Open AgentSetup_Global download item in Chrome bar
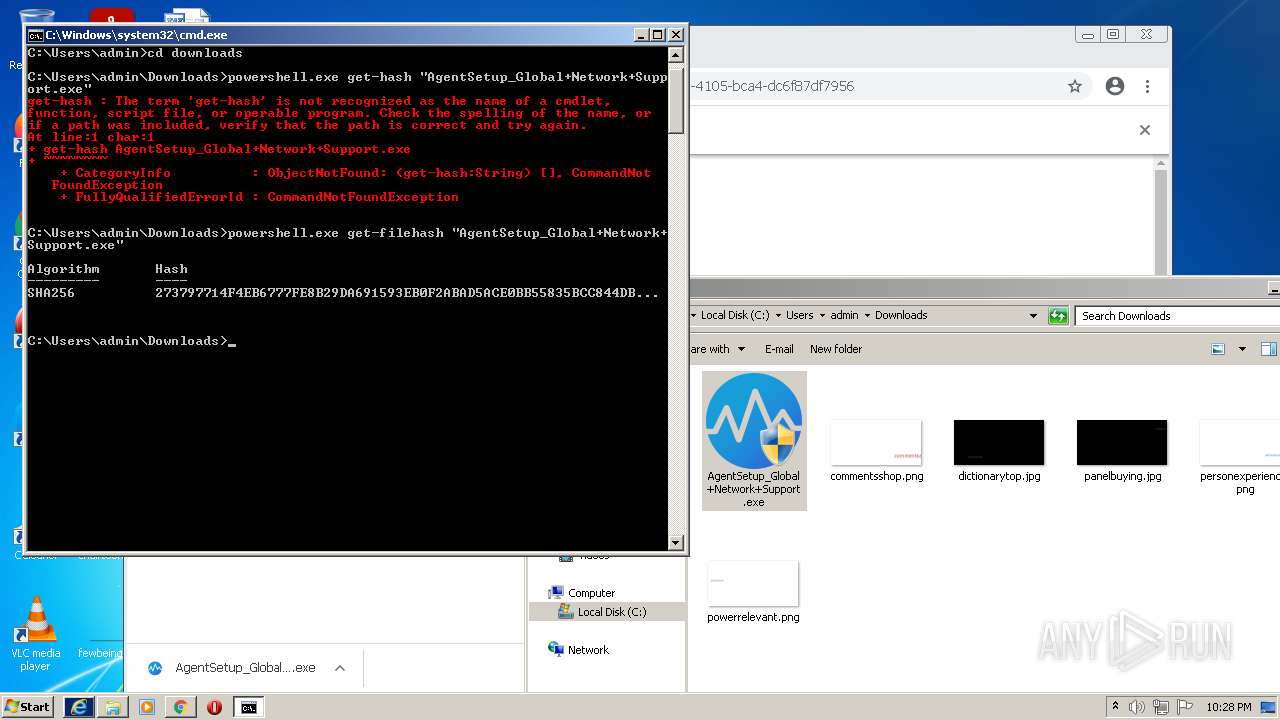 (x=232, y=668)
